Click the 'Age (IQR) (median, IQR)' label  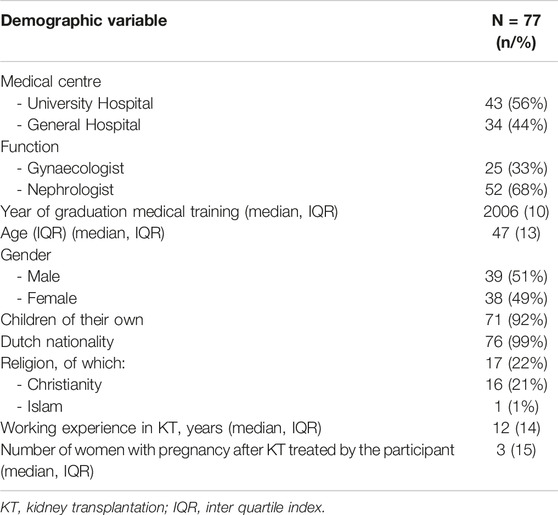pos(83,233)
